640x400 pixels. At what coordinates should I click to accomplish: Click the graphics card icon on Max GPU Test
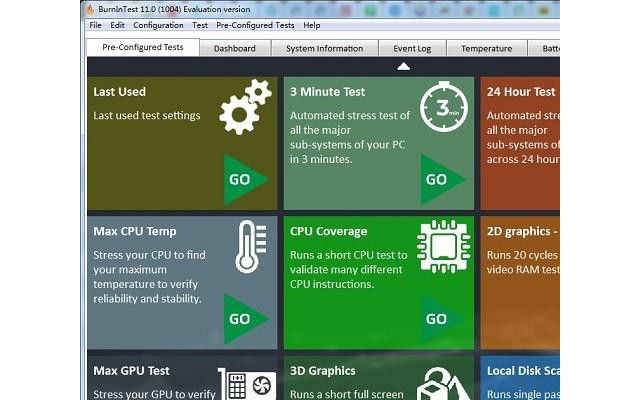(247, 384)
